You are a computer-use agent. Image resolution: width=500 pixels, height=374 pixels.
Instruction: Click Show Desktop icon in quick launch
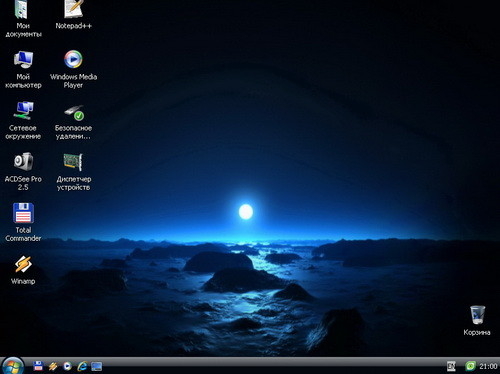pos(97,366)
